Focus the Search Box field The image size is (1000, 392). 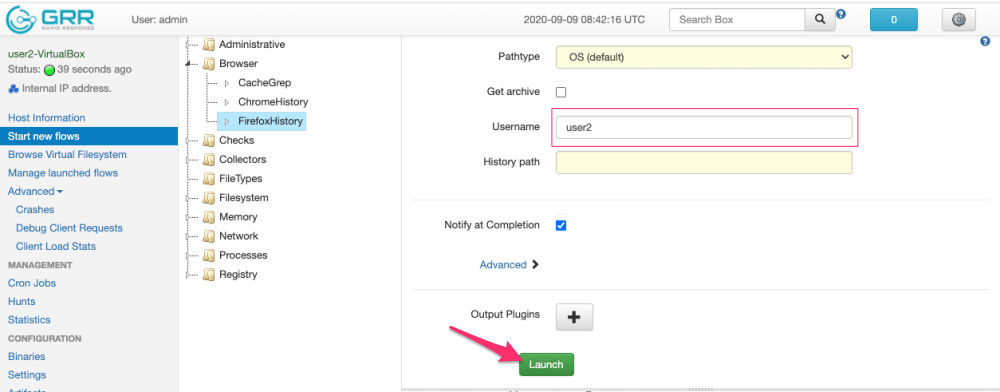tap(737, 20)
